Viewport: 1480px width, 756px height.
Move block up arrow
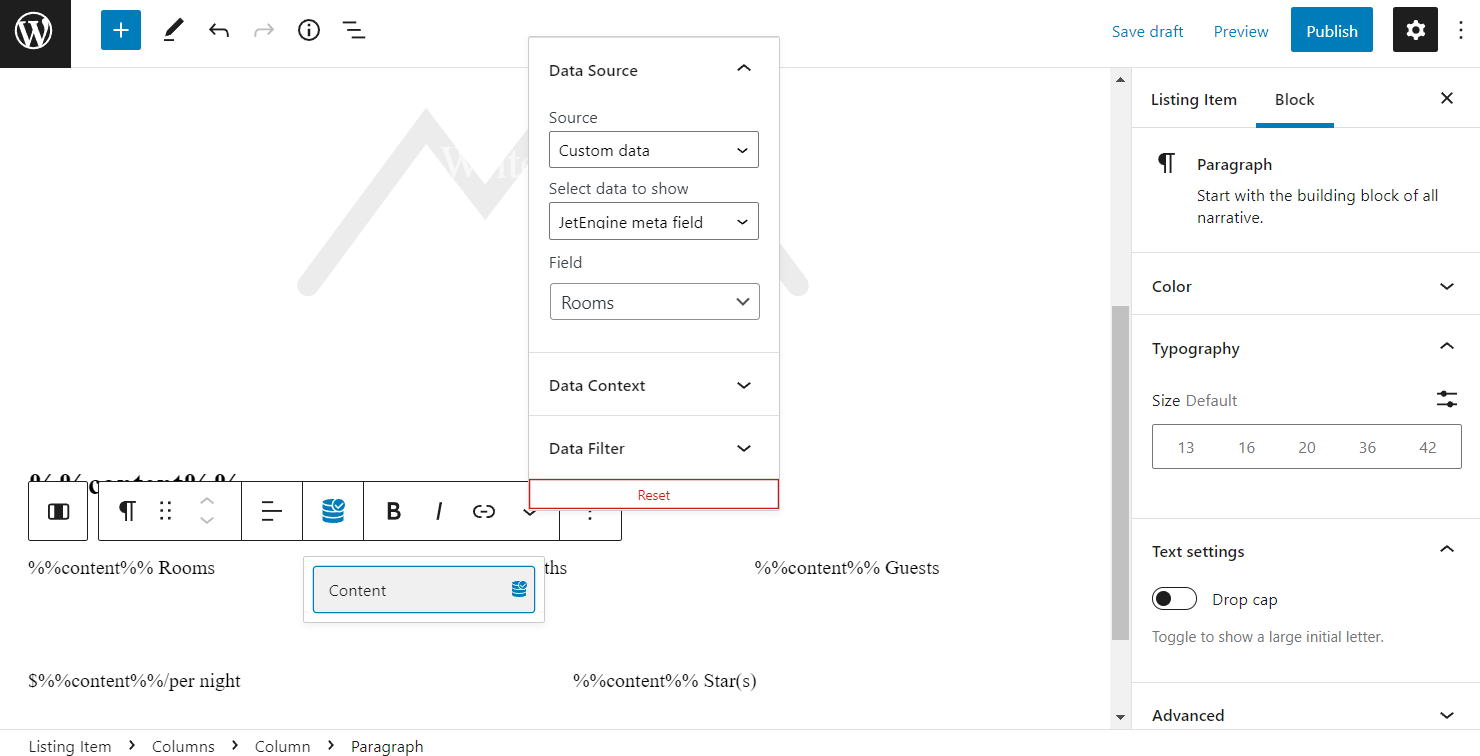(207, 501)
